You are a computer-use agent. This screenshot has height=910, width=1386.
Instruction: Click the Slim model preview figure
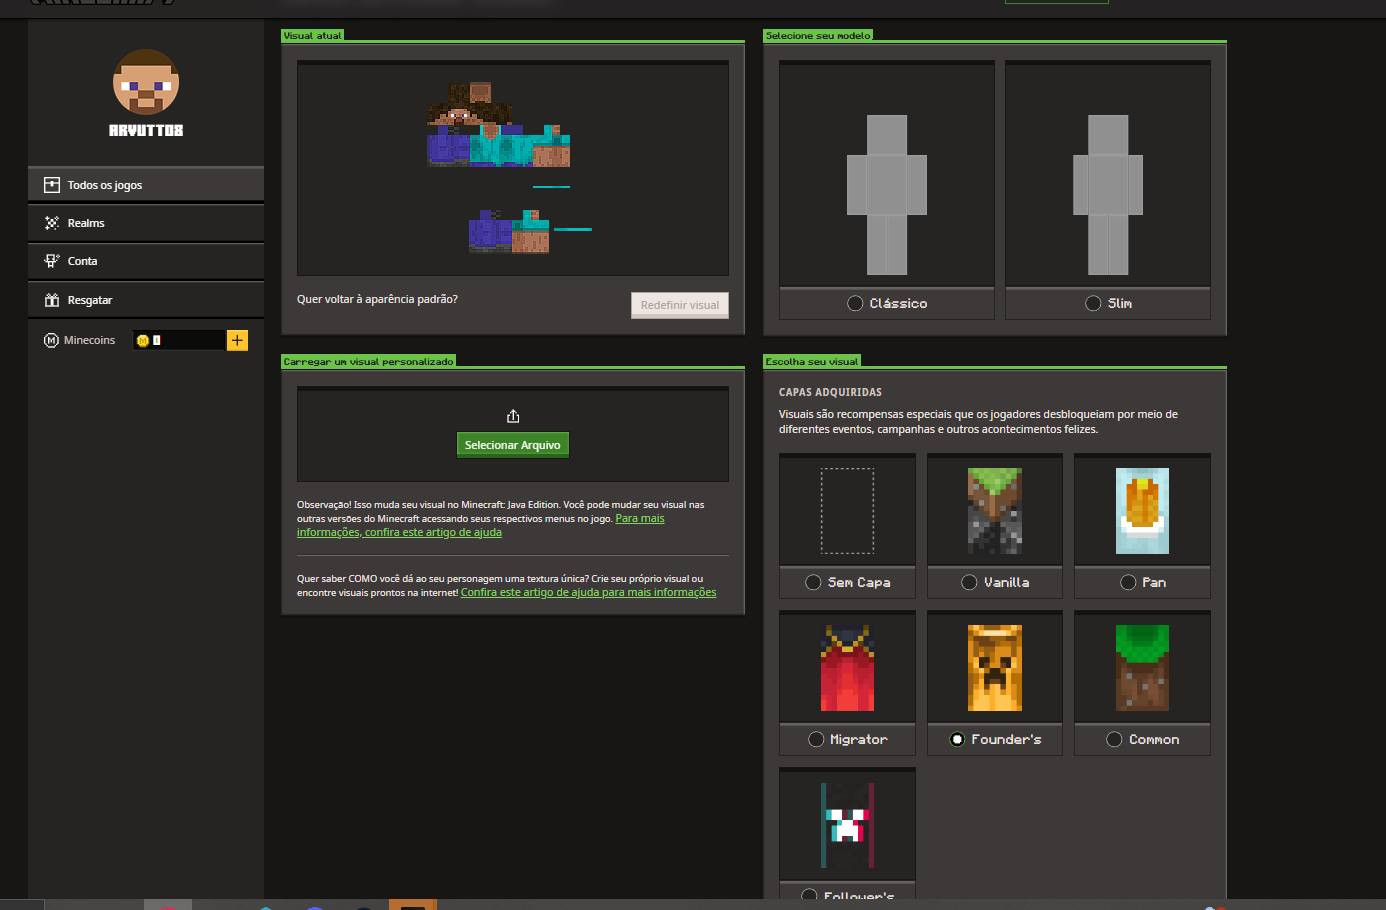[x=1108, y=195]
